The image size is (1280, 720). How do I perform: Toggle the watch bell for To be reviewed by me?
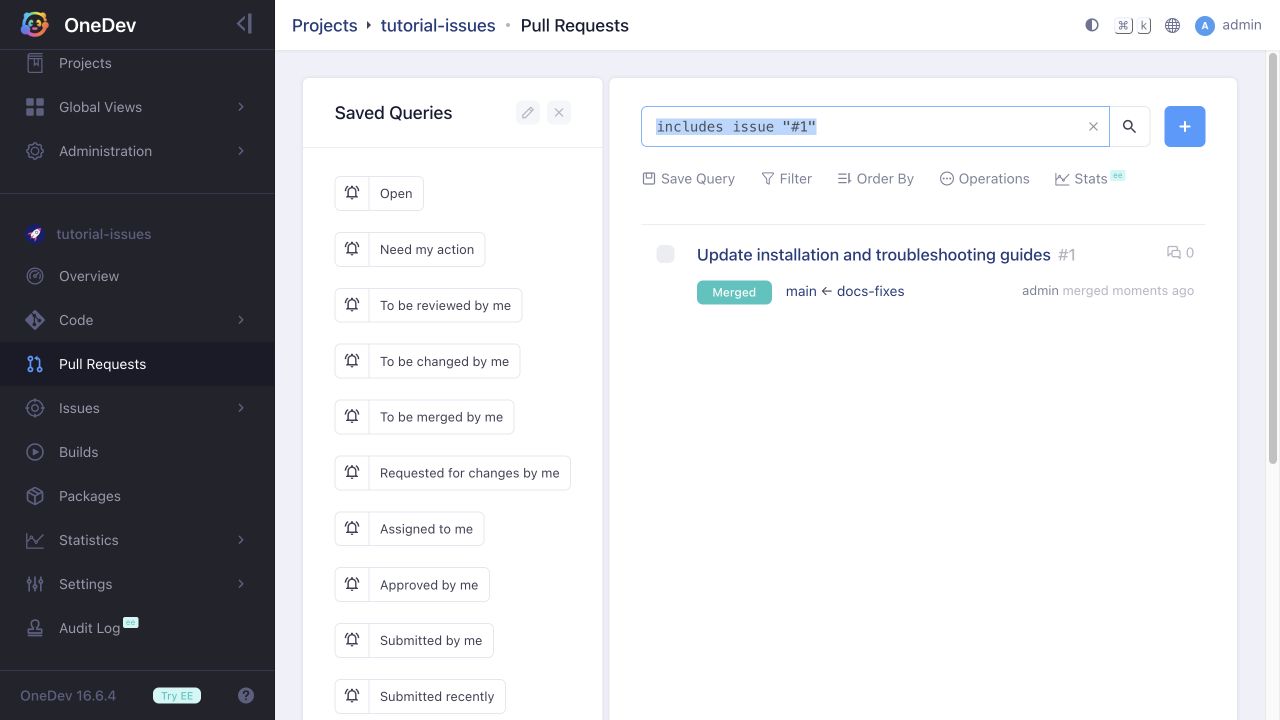pos(352,306)
